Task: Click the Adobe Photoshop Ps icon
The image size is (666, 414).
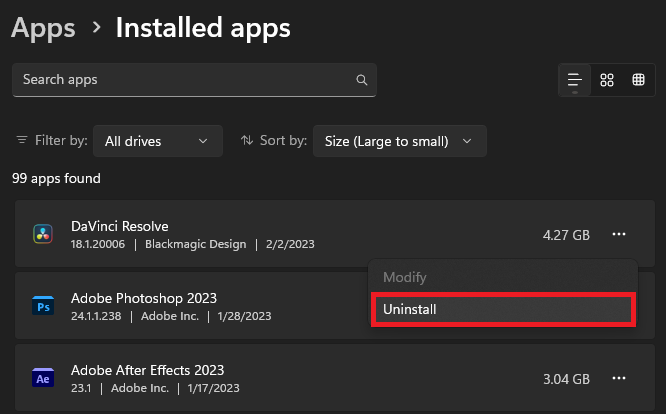Action: click(43, 306)
